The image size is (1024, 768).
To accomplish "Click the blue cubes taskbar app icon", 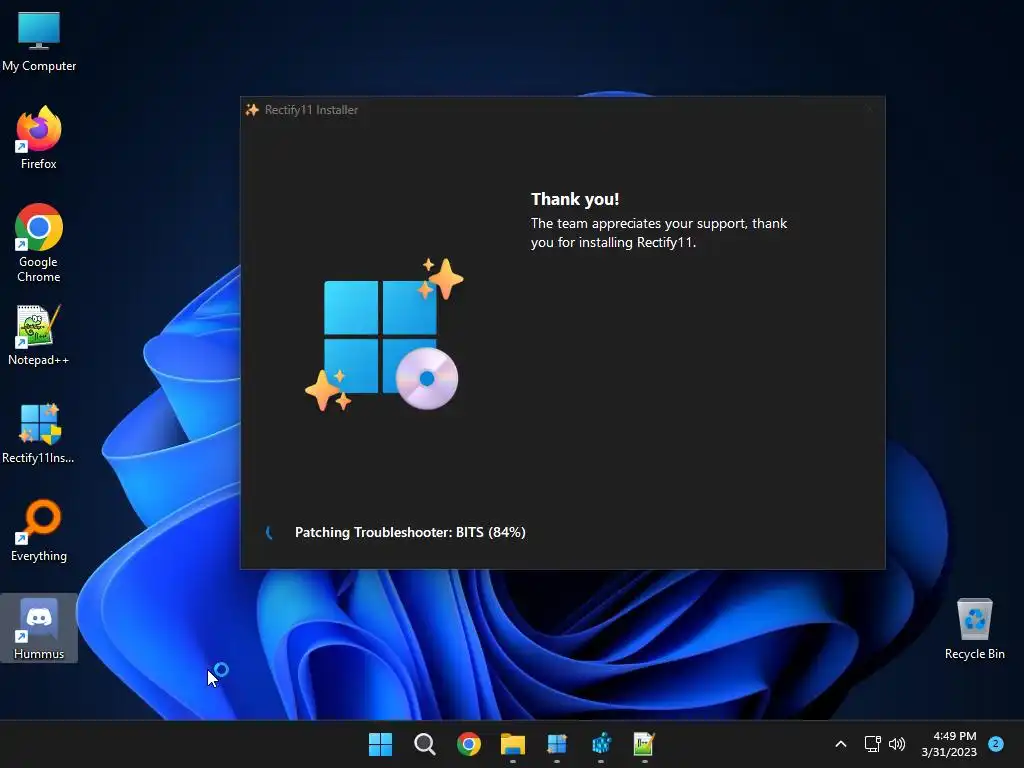I will [x=601, y=744].
